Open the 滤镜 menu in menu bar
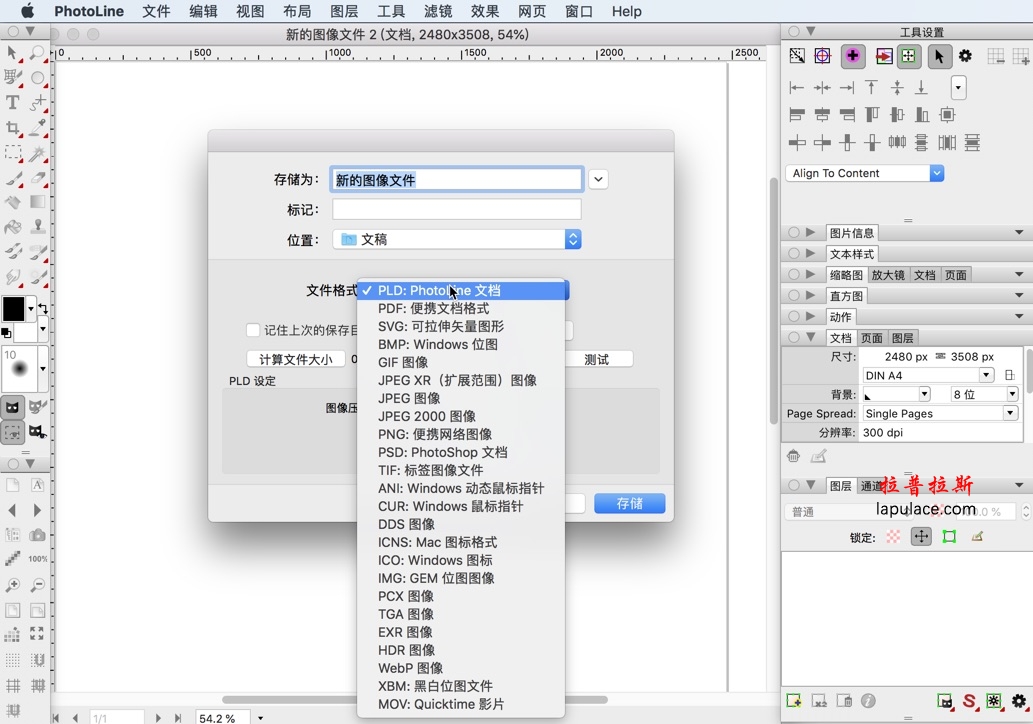The height and width of the screenshot is (724, 1033). click(438, 11)
